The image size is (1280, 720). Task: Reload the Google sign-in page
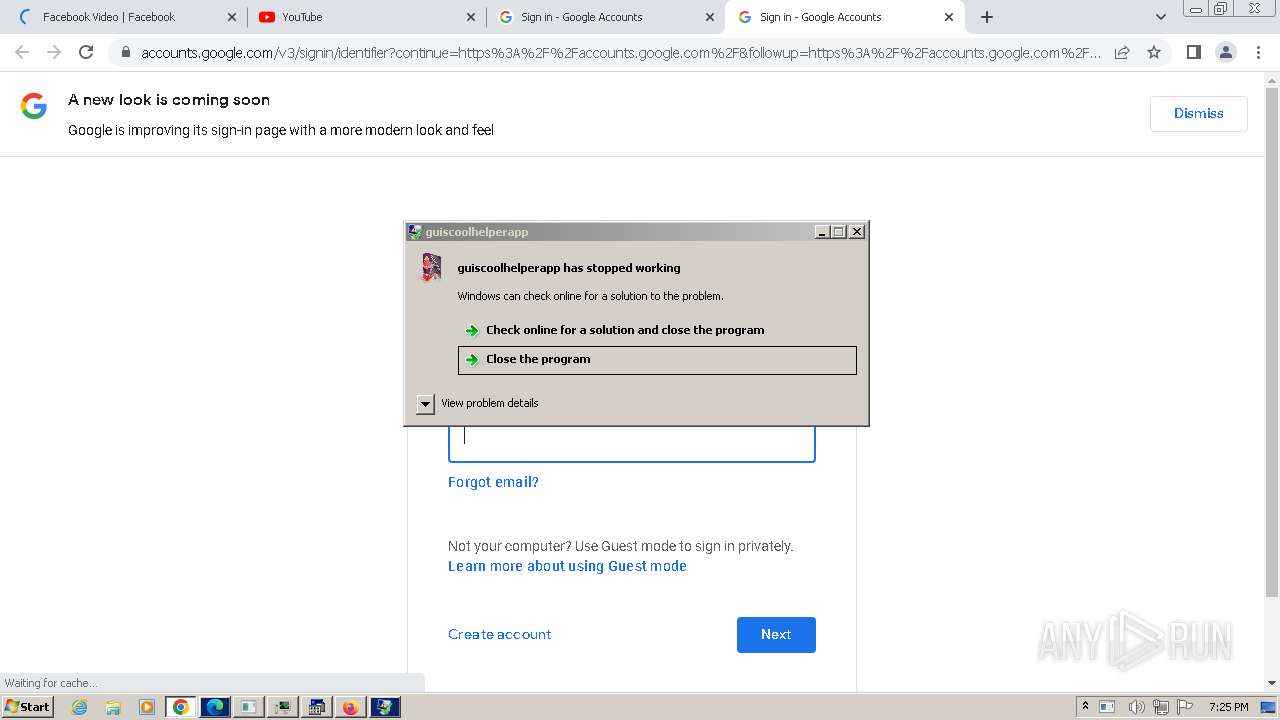click(x=86, y=52)
